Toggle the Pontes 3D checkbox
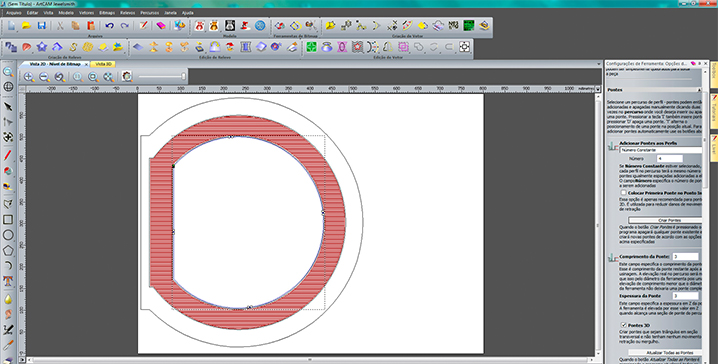 point(623,325)
